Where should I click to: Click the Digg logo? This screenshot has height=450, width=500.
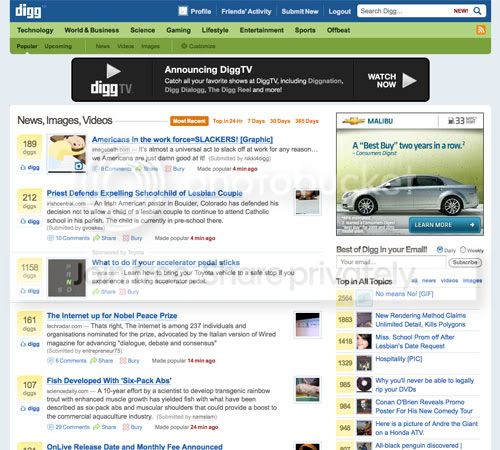pyautogui.click(x=28, y=11)
